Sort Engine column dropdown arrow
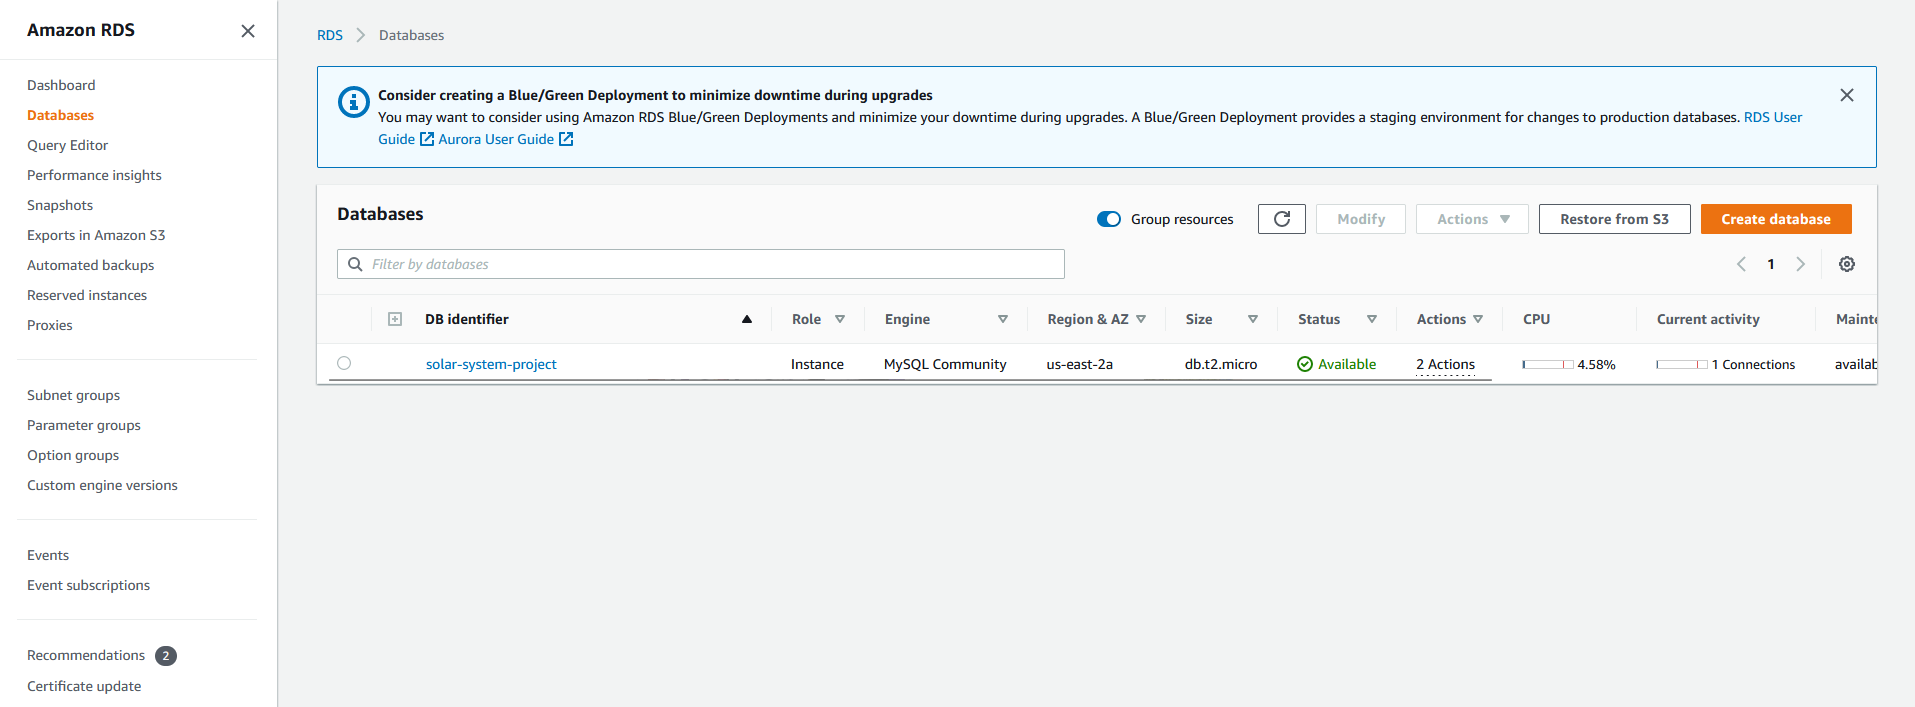1915x707 pixels. (x=1003, y=319)
